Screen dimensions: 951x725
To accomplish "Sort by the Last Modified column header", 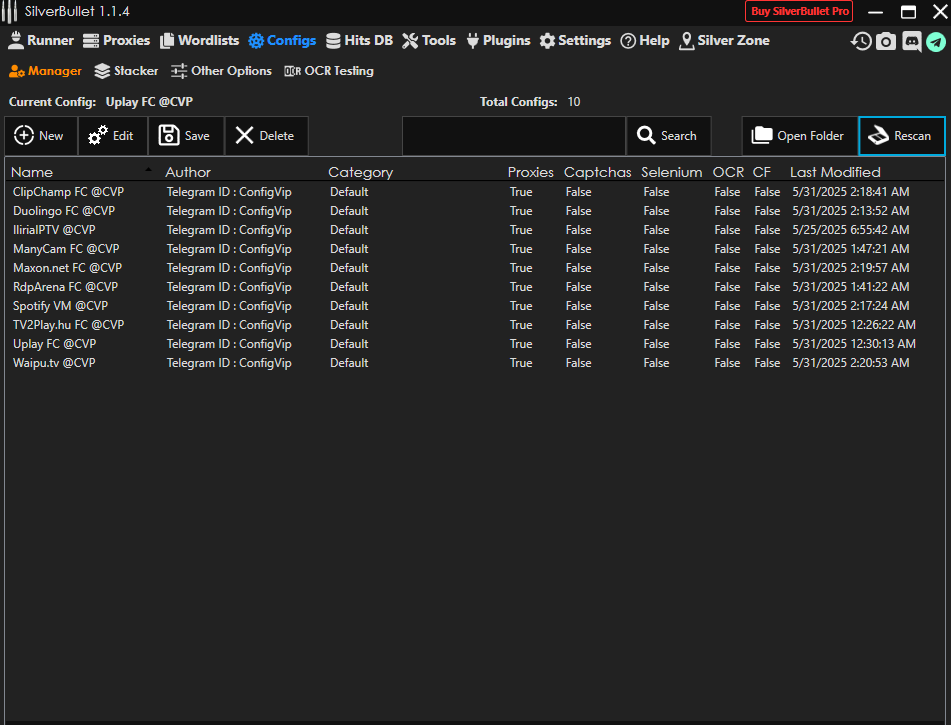I will (x=835, y=172).
